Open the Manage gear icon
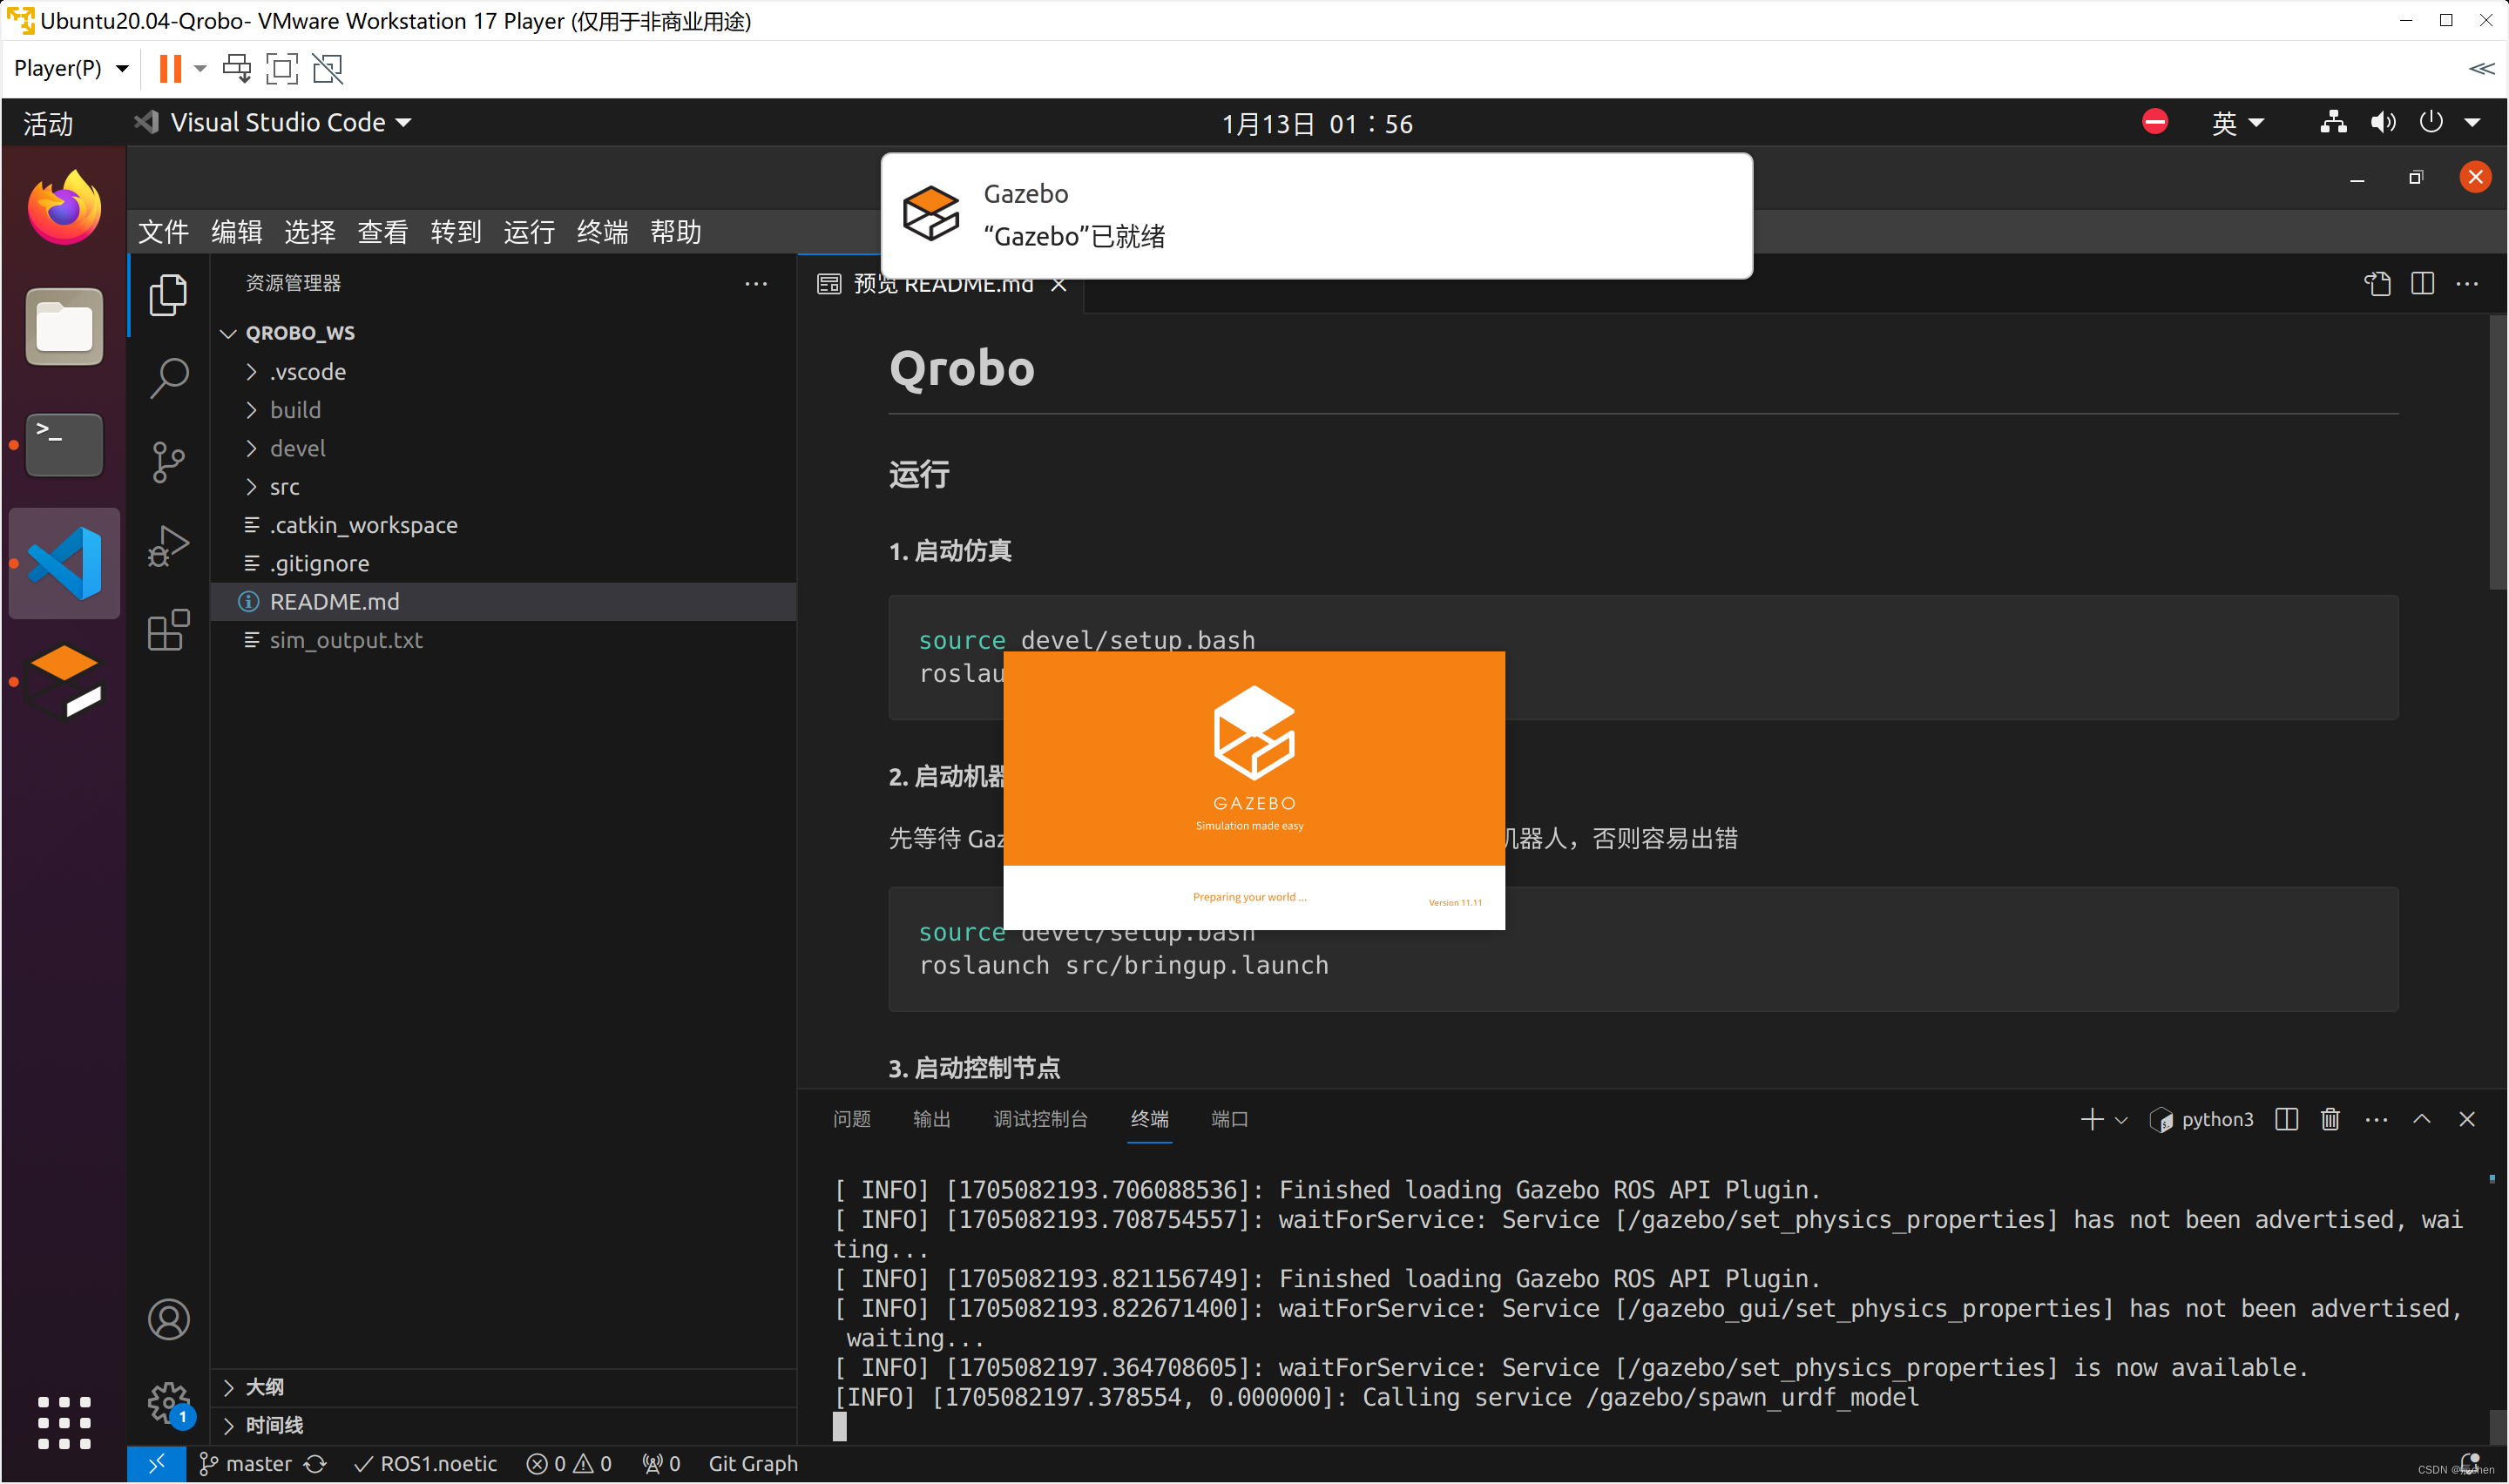Screen dimensions: 2509x1484 168,1403
